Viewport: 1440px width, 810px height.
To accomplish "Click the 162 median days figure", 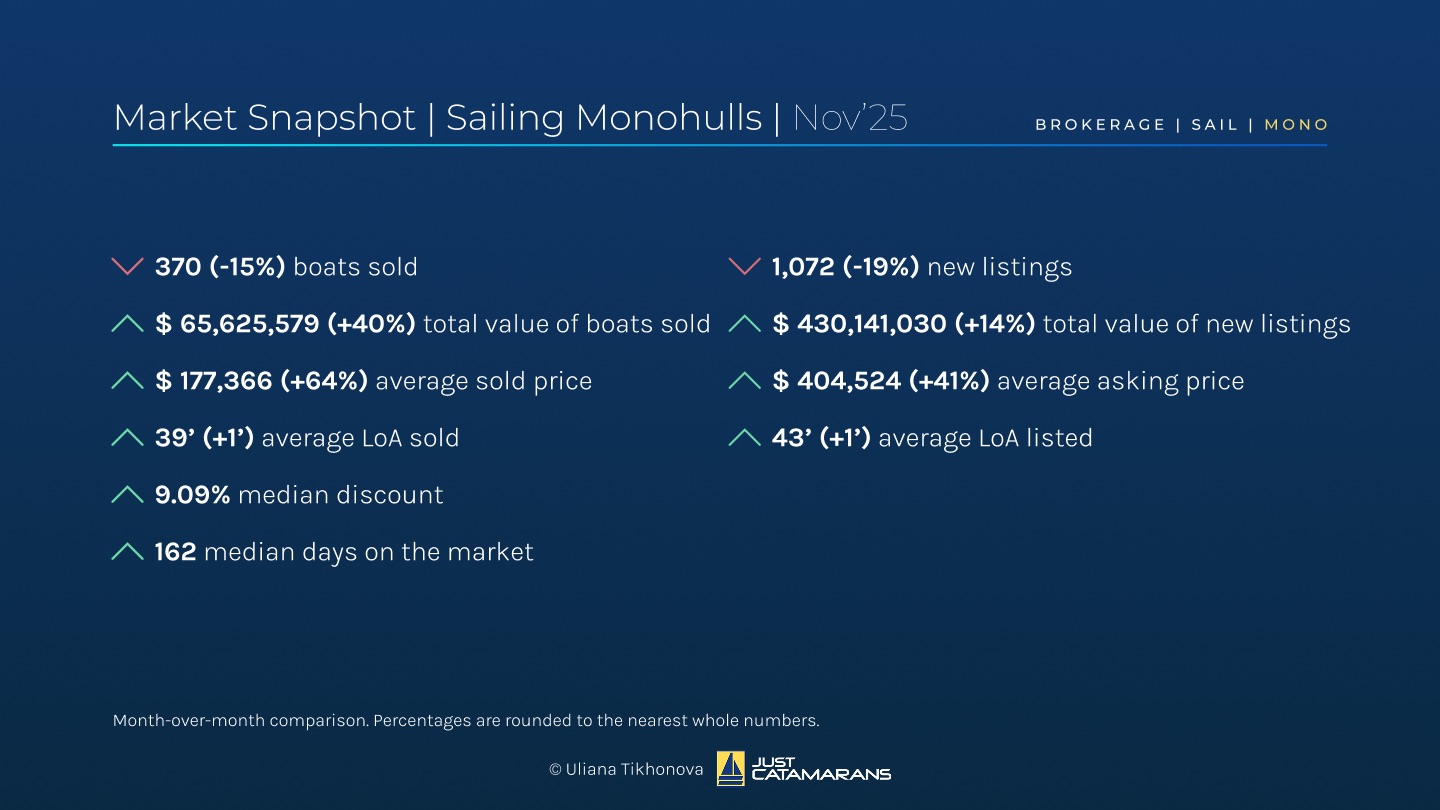I will tap(175, 552).
